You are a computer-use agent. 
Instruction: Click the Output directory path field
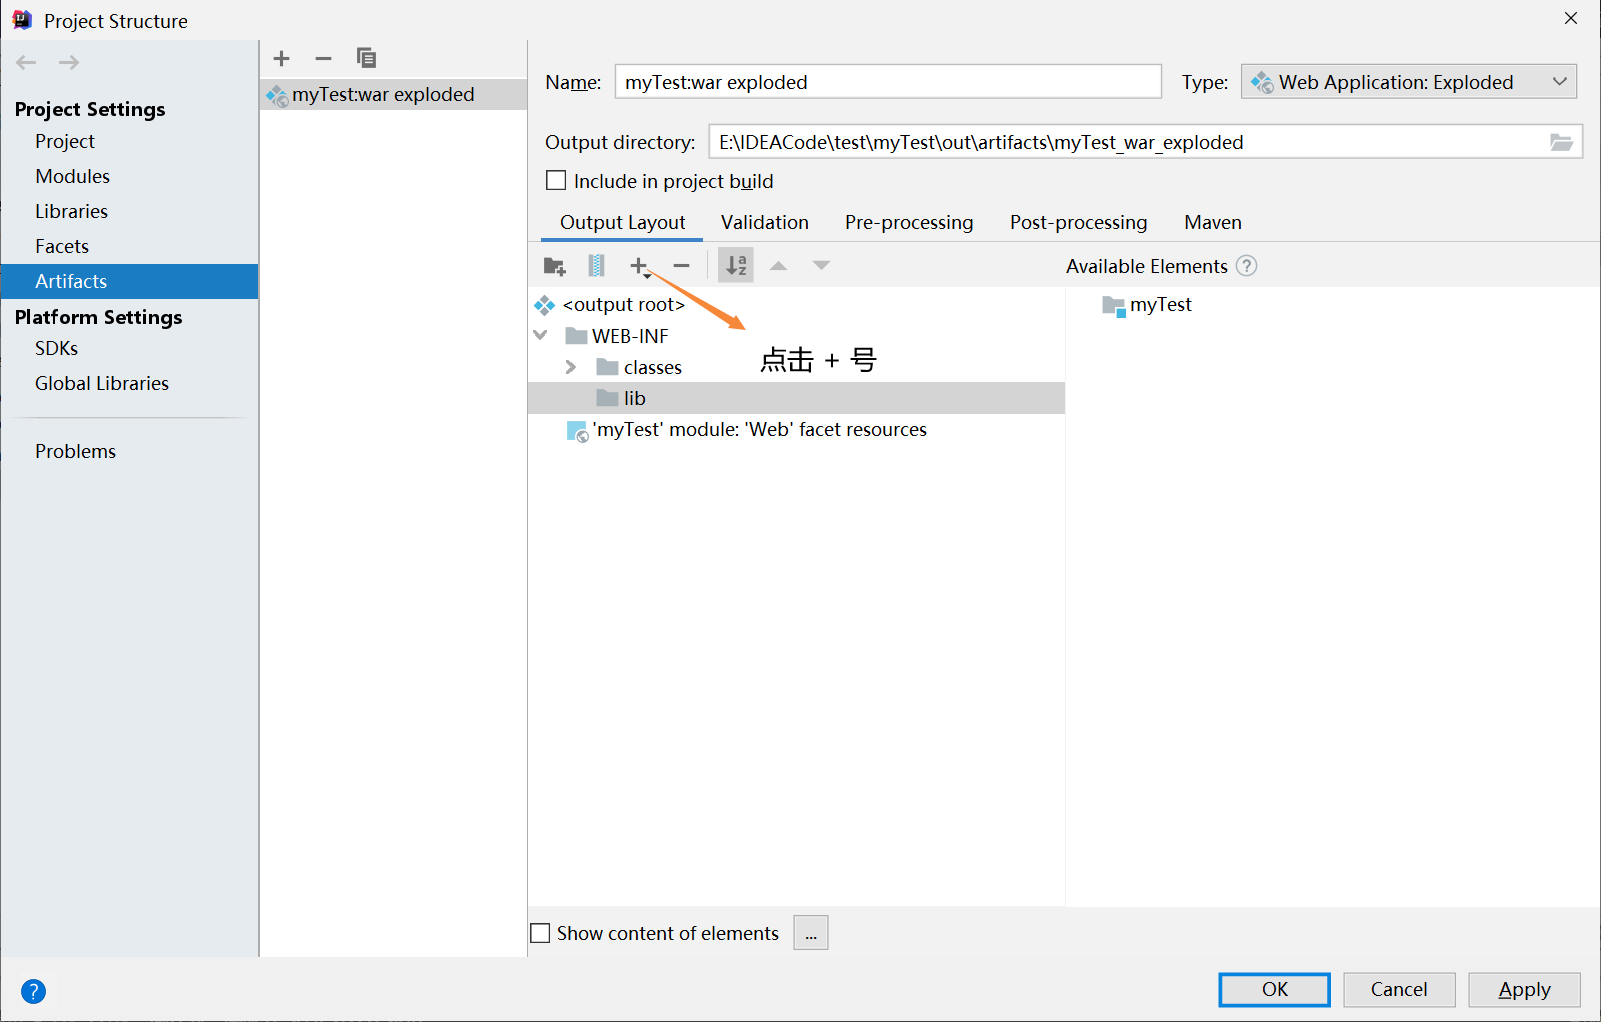[1128, 142]
